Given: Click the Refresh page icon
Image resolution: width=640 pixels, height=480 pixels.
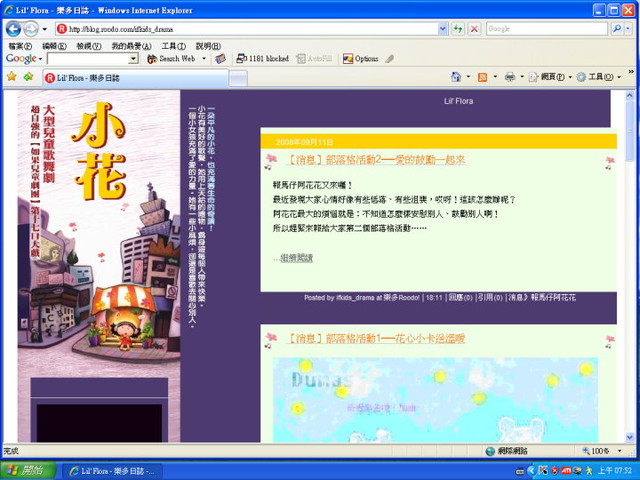Looking at the screenshot, I should [x=458, y=29].
